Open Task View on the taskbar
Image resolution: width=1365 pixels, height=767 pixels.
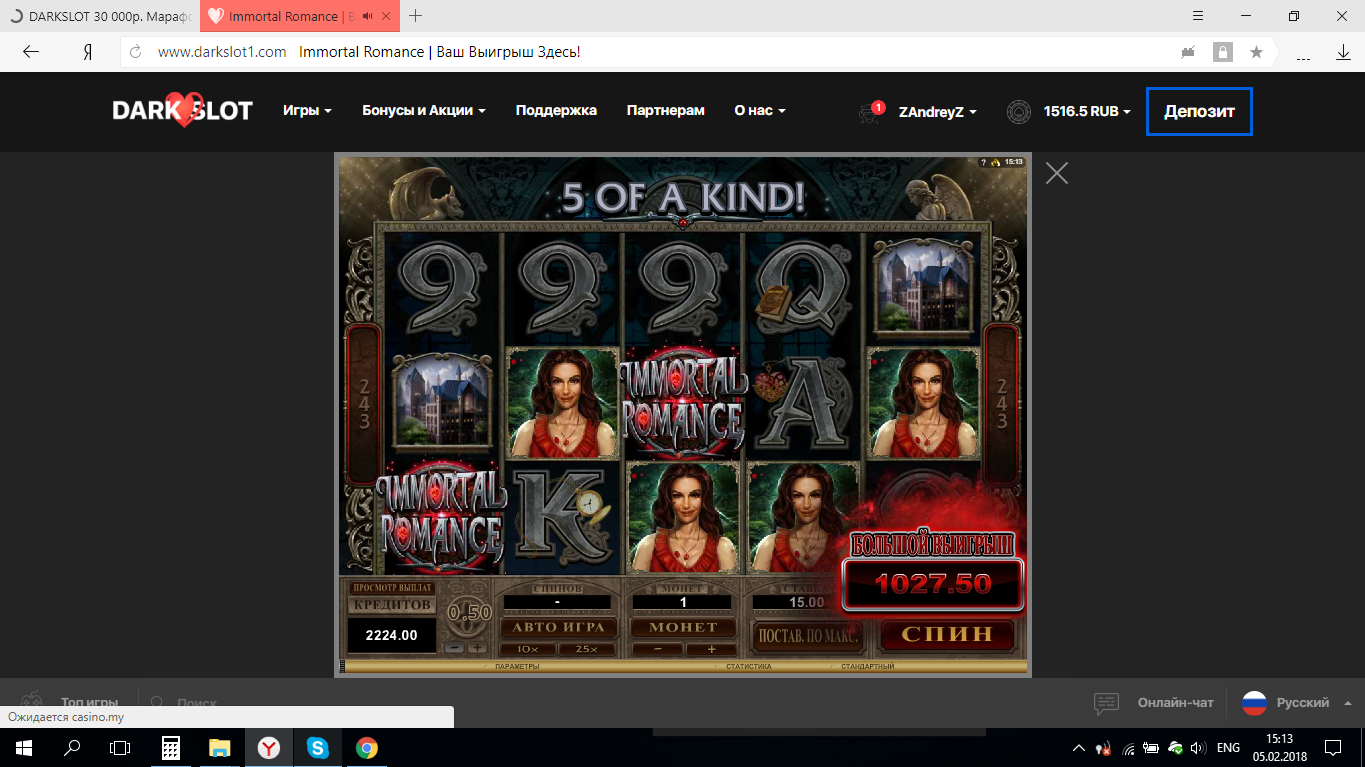pyautogui.click(x=120, y=747)
